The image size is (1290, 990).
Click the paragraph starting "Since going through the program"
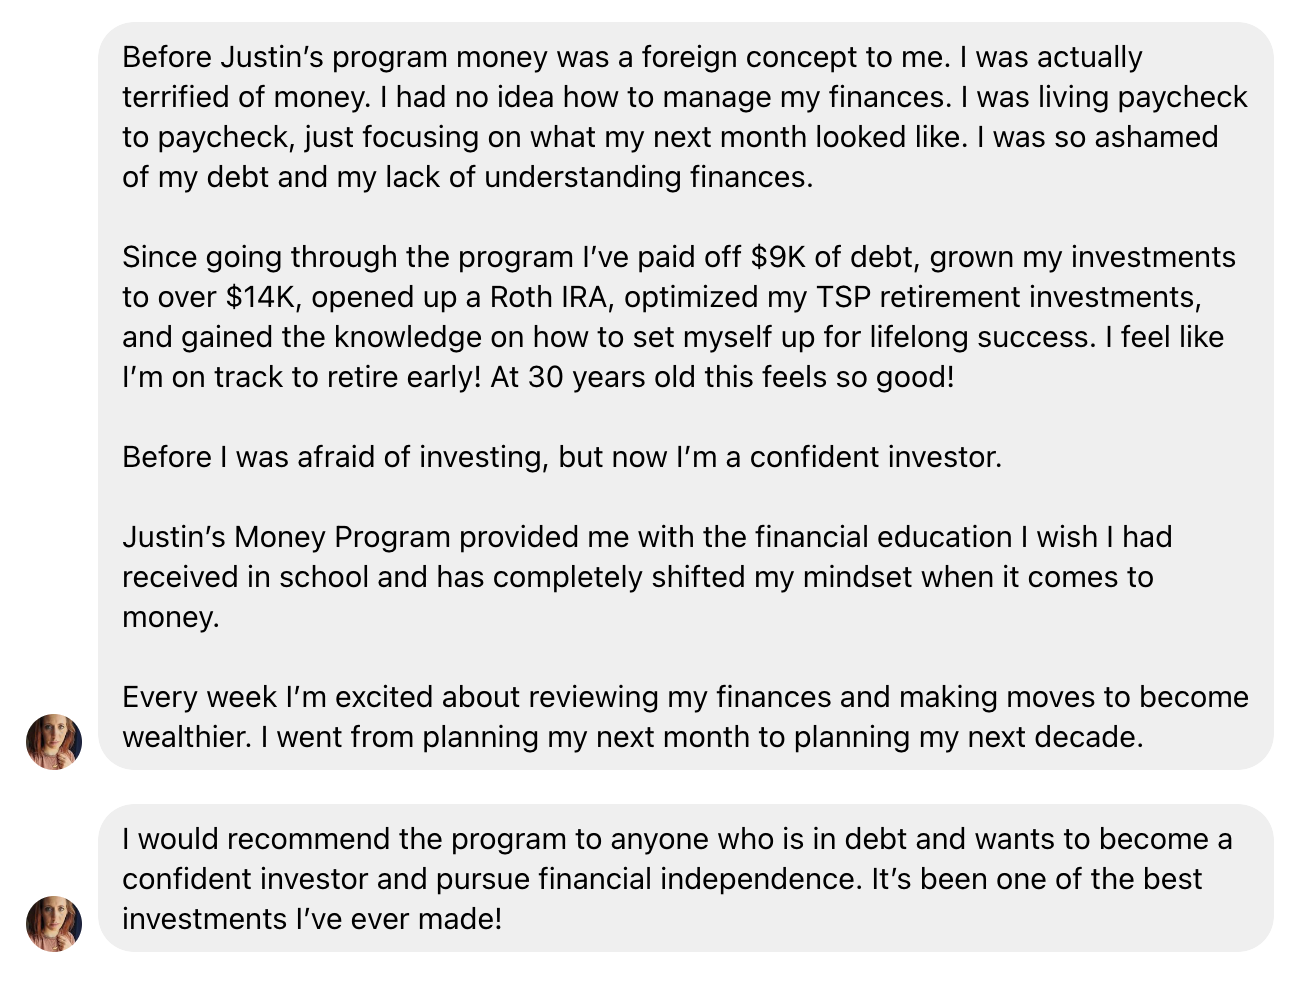(x=679, y=317)
